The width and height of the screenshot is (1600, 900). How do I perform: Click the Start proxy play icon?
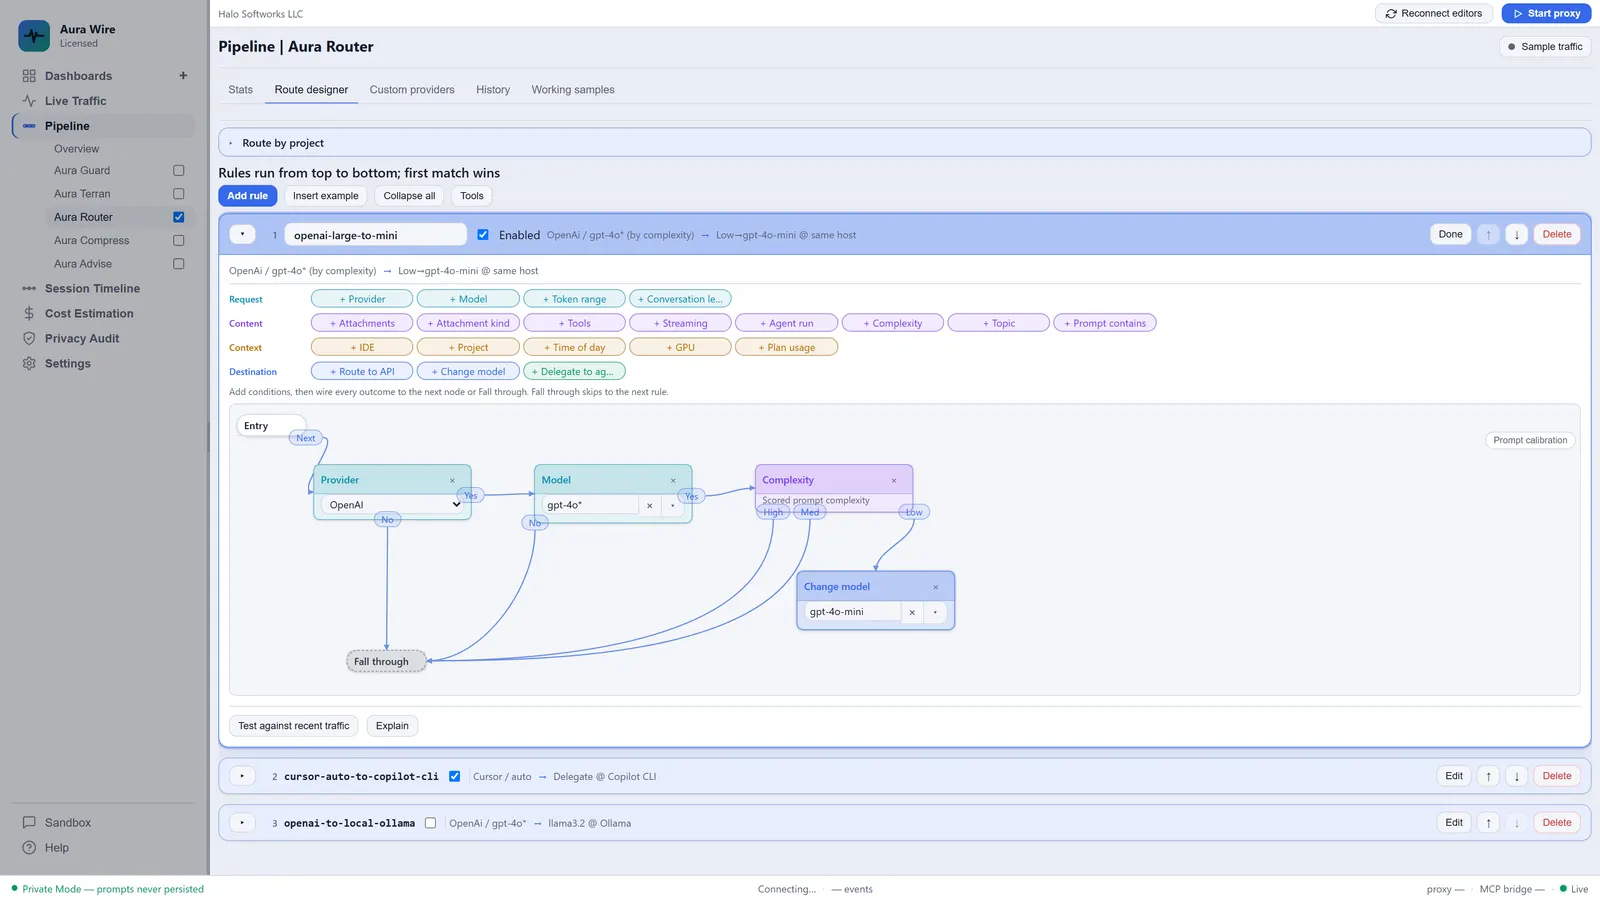point(1517,14)
